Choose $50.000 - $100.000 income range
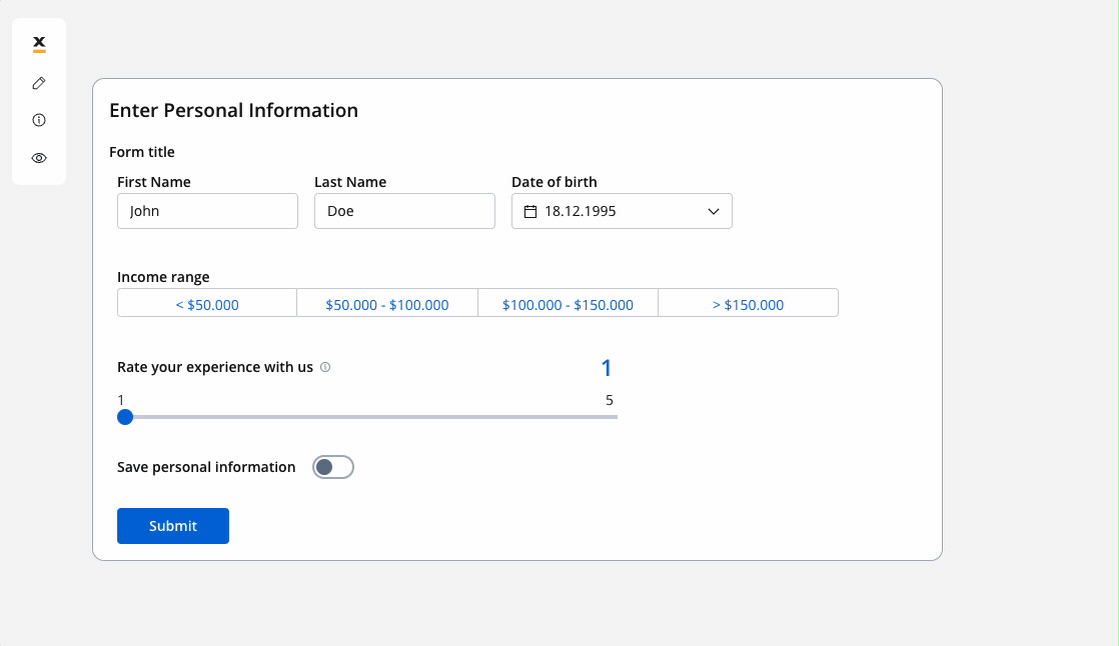Viewport: 1119px width, 646px height. (x=387, y=303)
